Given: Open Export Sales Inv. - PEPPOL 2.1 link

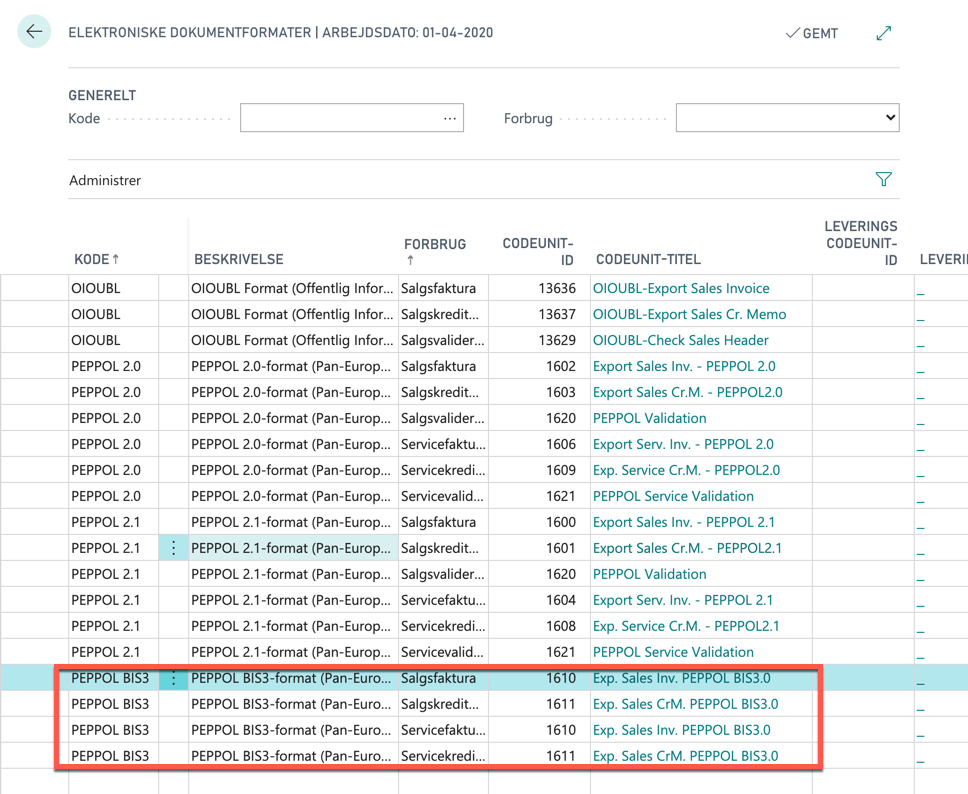Looking at the screenshot, I should 683,522.
